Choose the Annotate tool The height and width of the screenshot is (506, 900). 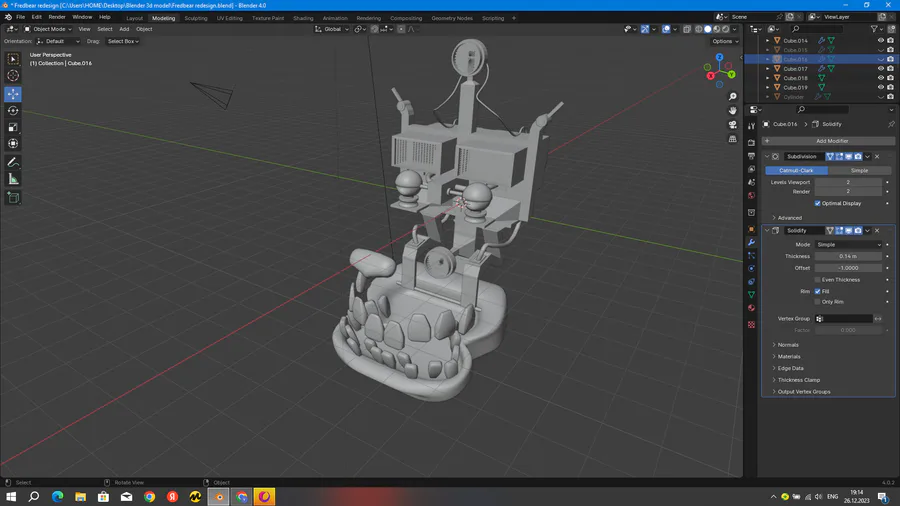(13, 163)
